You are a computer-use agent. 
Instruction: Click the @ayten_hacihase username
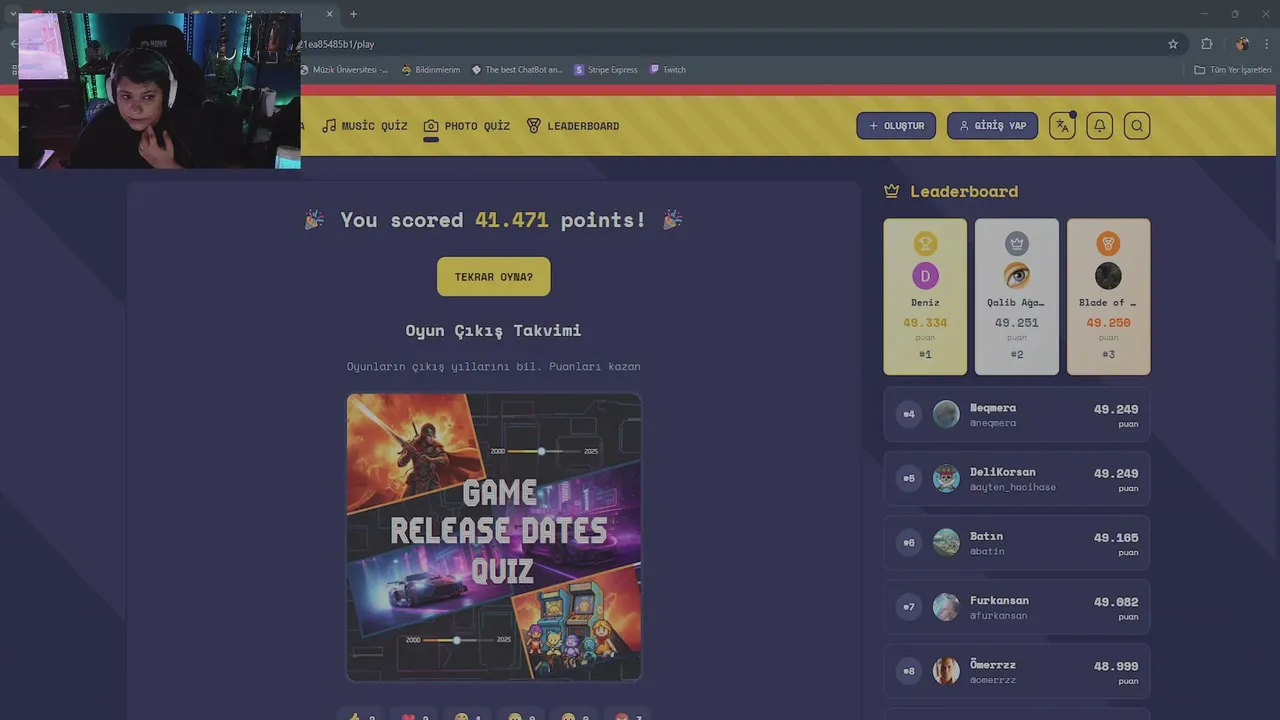[1013, 487]
